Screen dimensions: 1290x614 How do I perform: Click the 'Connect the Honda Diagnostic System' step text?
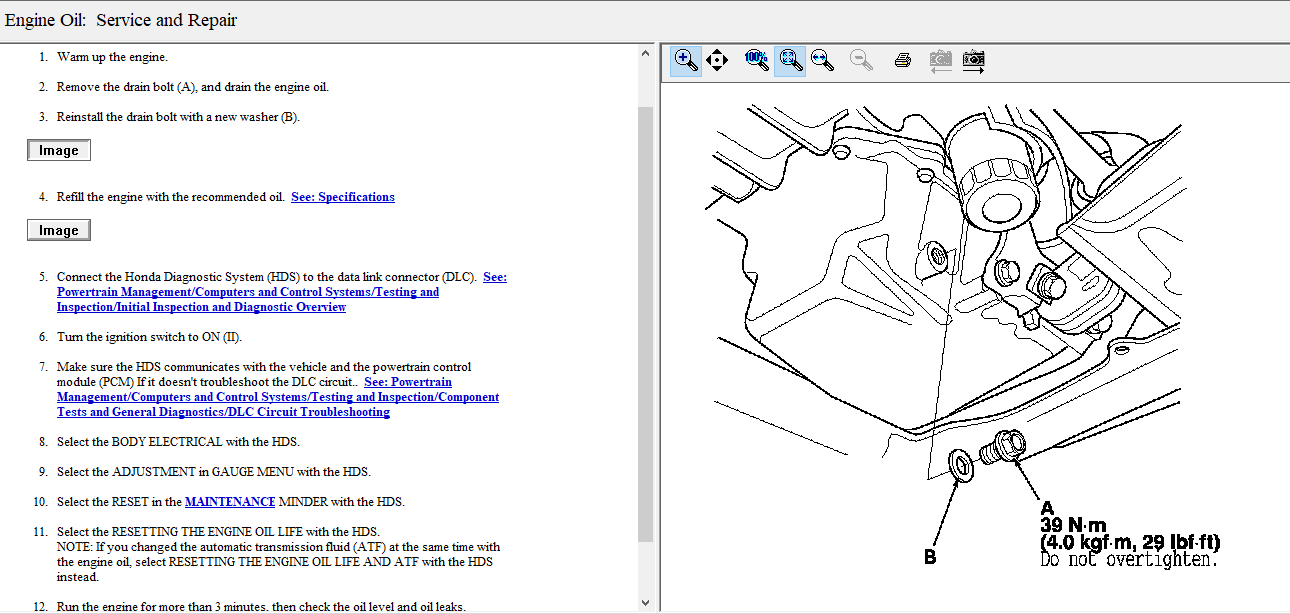coord(267,277)
